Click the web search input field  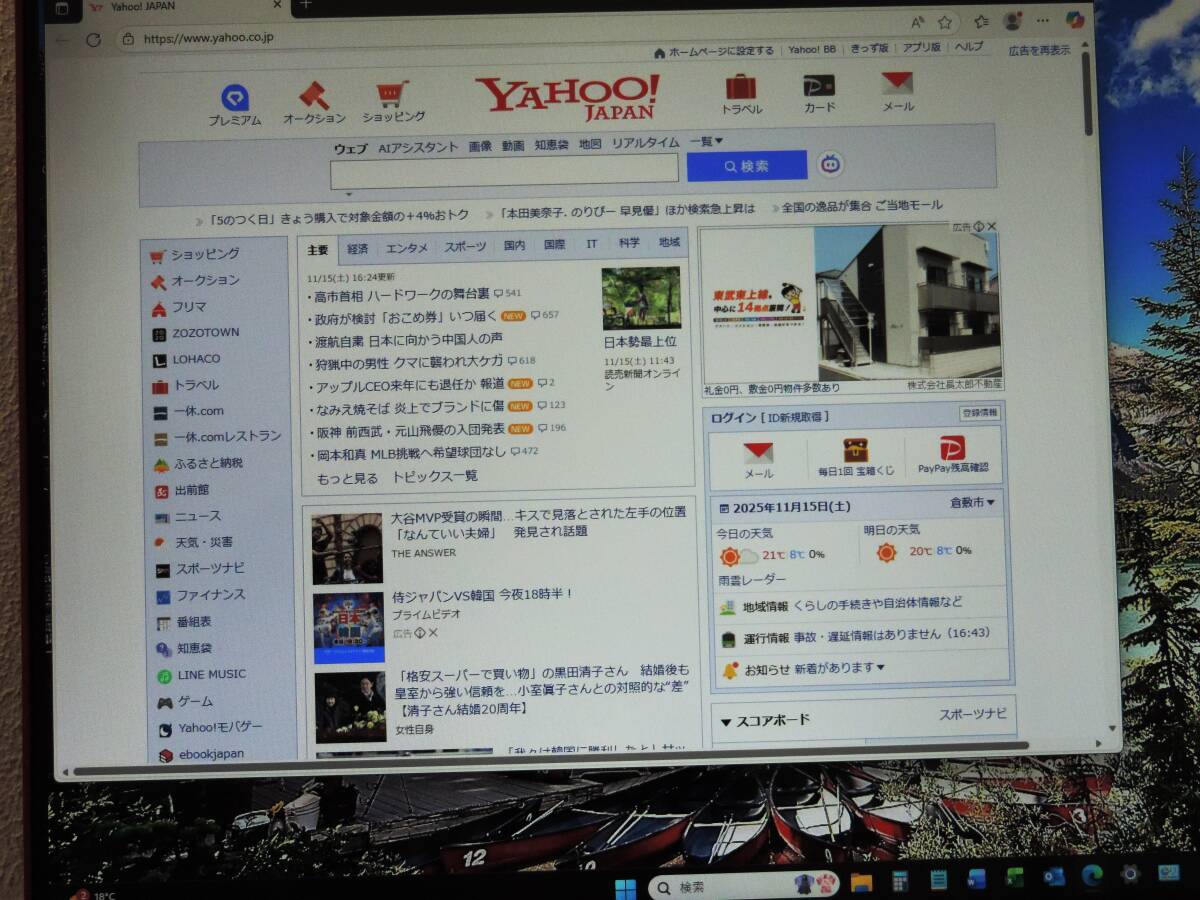(504, 170)
